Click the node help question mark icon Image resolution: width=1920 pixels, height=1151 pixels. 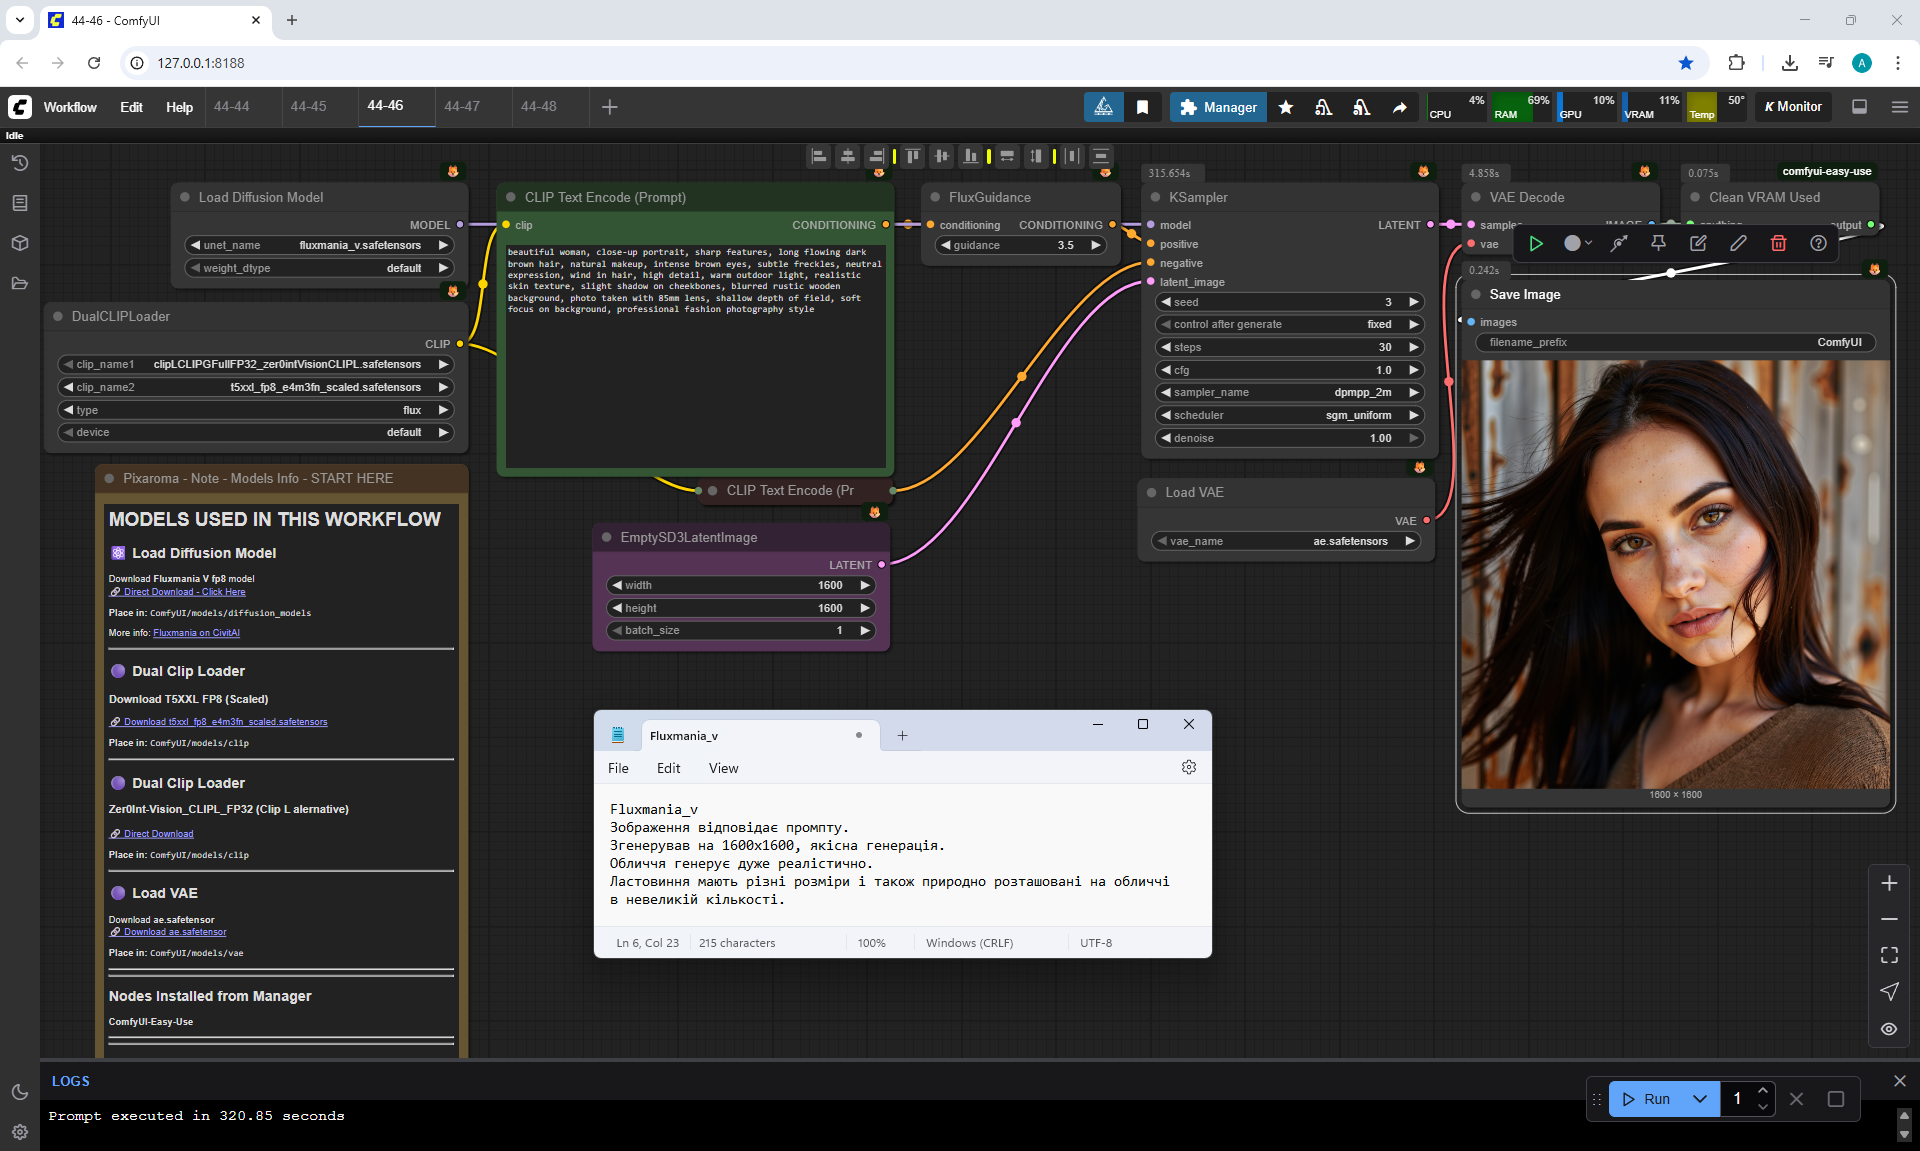[1818, 243]
